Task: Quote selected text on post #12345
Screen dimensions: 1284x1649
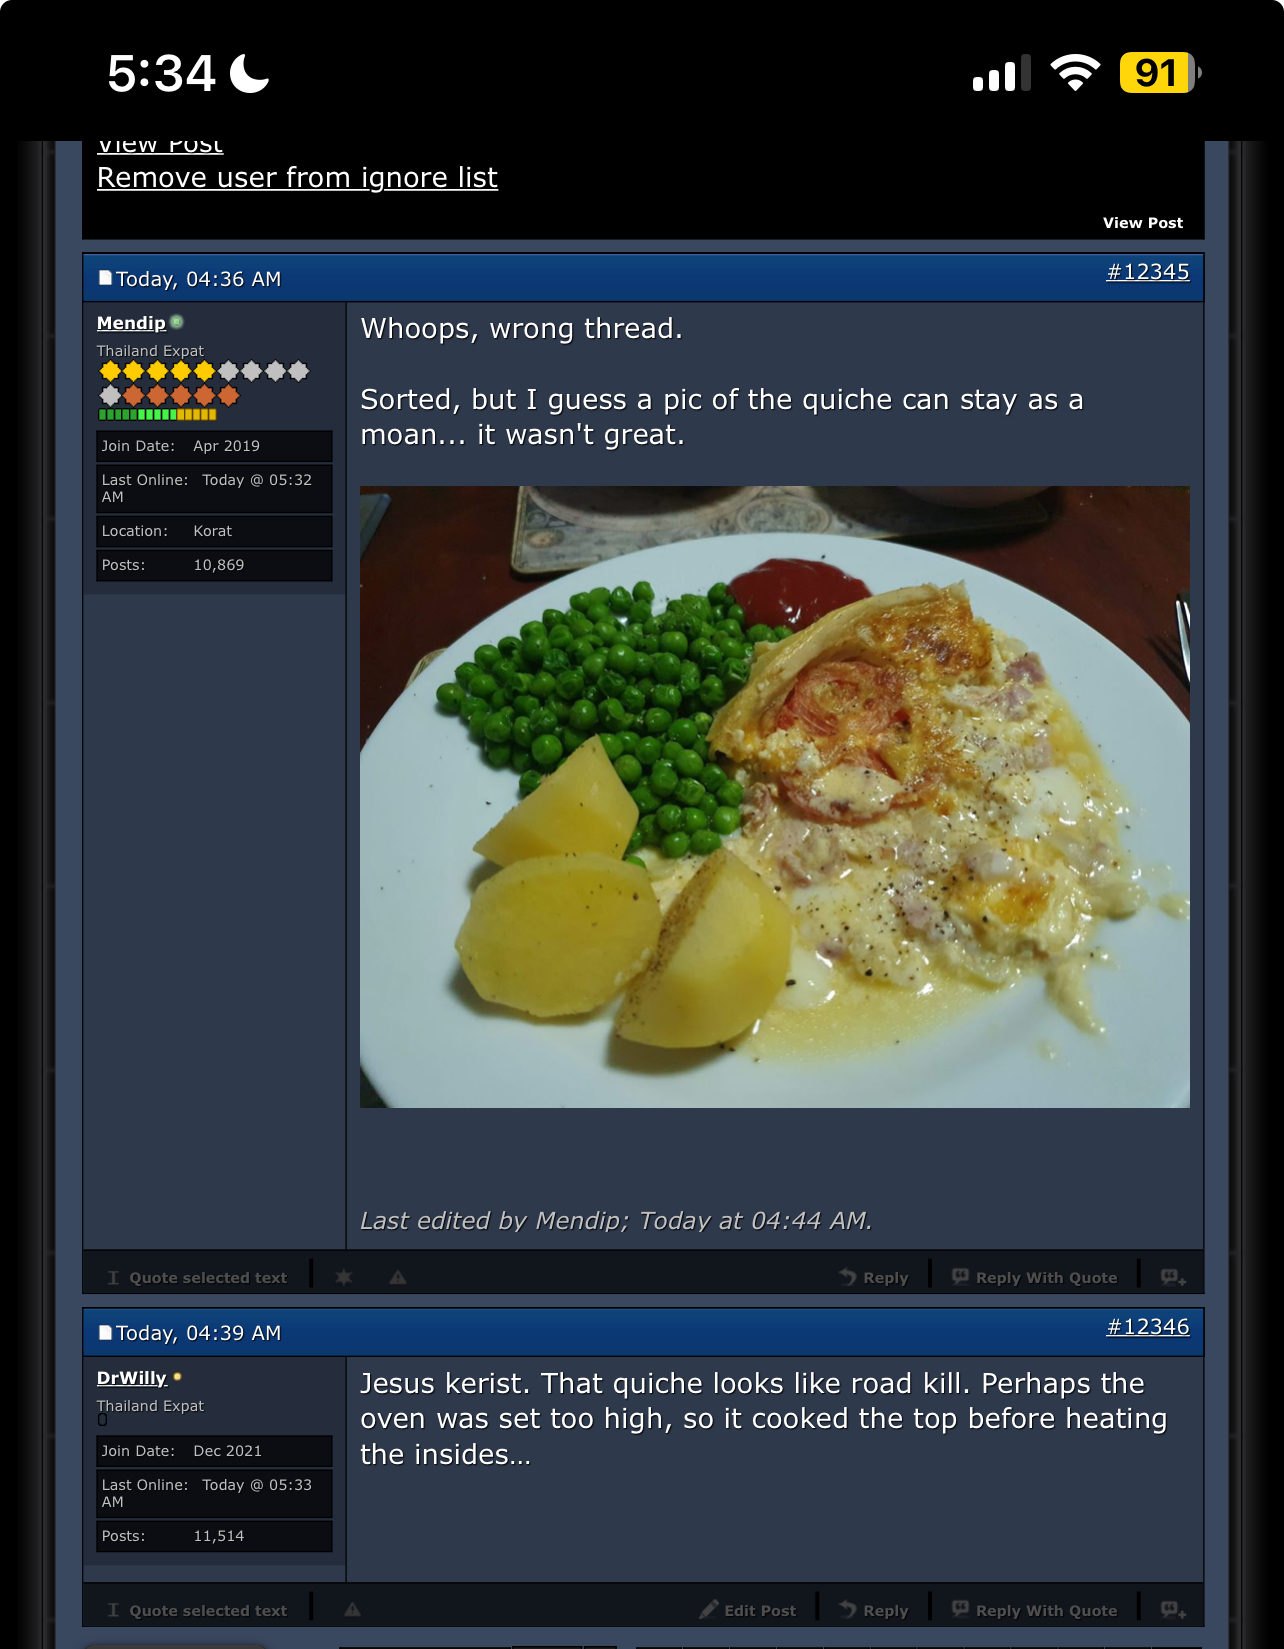Action: pos(197,1277)
